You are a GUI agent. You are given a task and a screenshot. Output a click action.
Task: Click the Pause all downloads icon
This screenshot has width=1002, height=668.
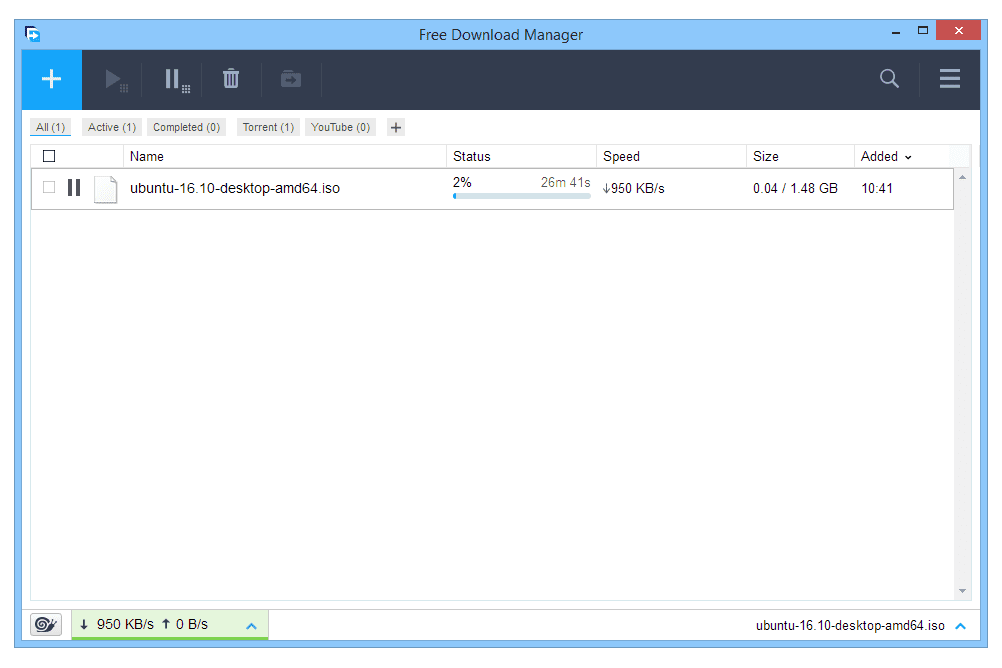coord(176,80)
